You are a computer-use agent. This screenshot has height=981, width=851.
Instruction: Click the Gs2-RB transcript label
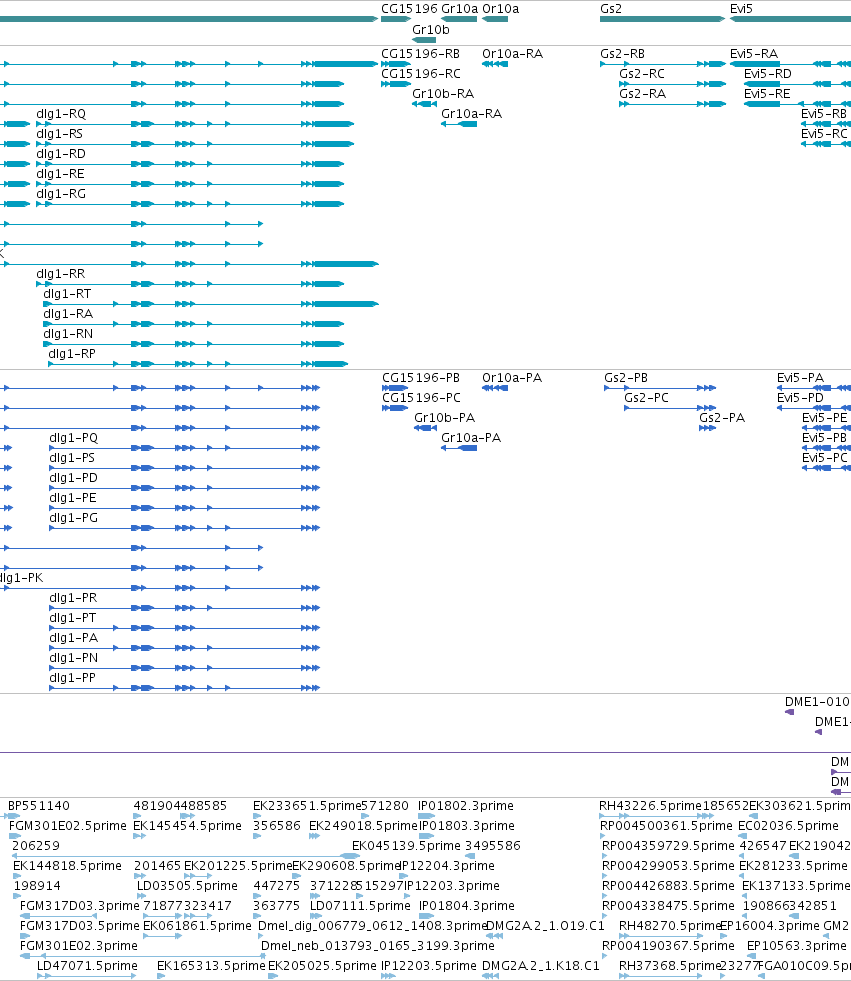[x=622, y=54]
